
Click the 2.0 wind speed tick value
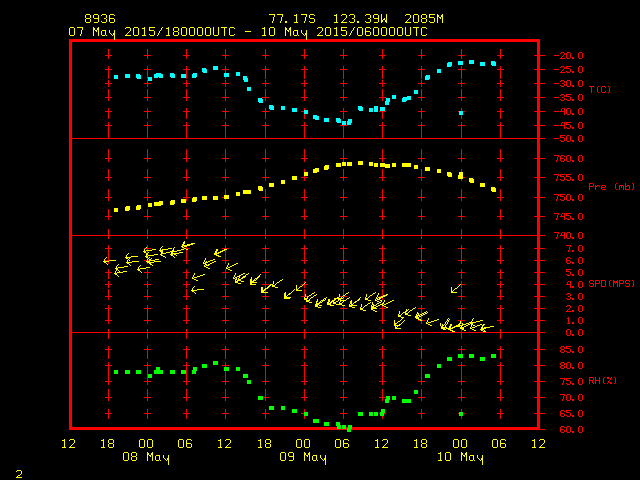(574, 309)
